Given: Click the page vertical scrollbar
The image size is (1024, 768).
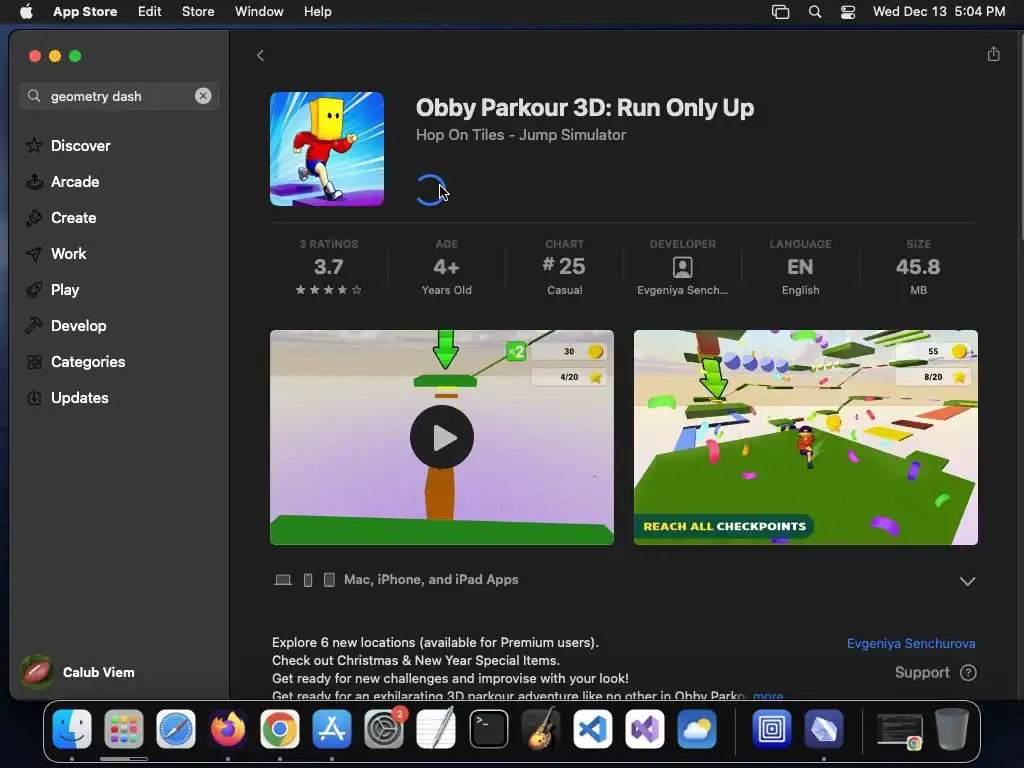Looking at the screenshot, I should 1020,137.
